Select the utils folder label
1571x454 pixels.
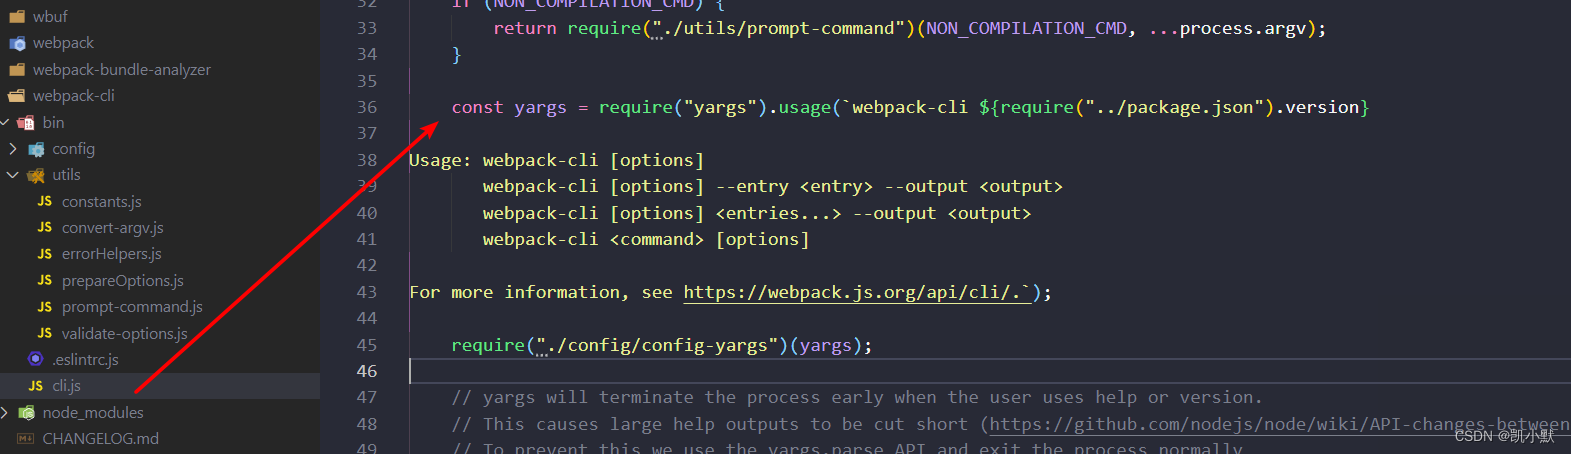point(67,175)
